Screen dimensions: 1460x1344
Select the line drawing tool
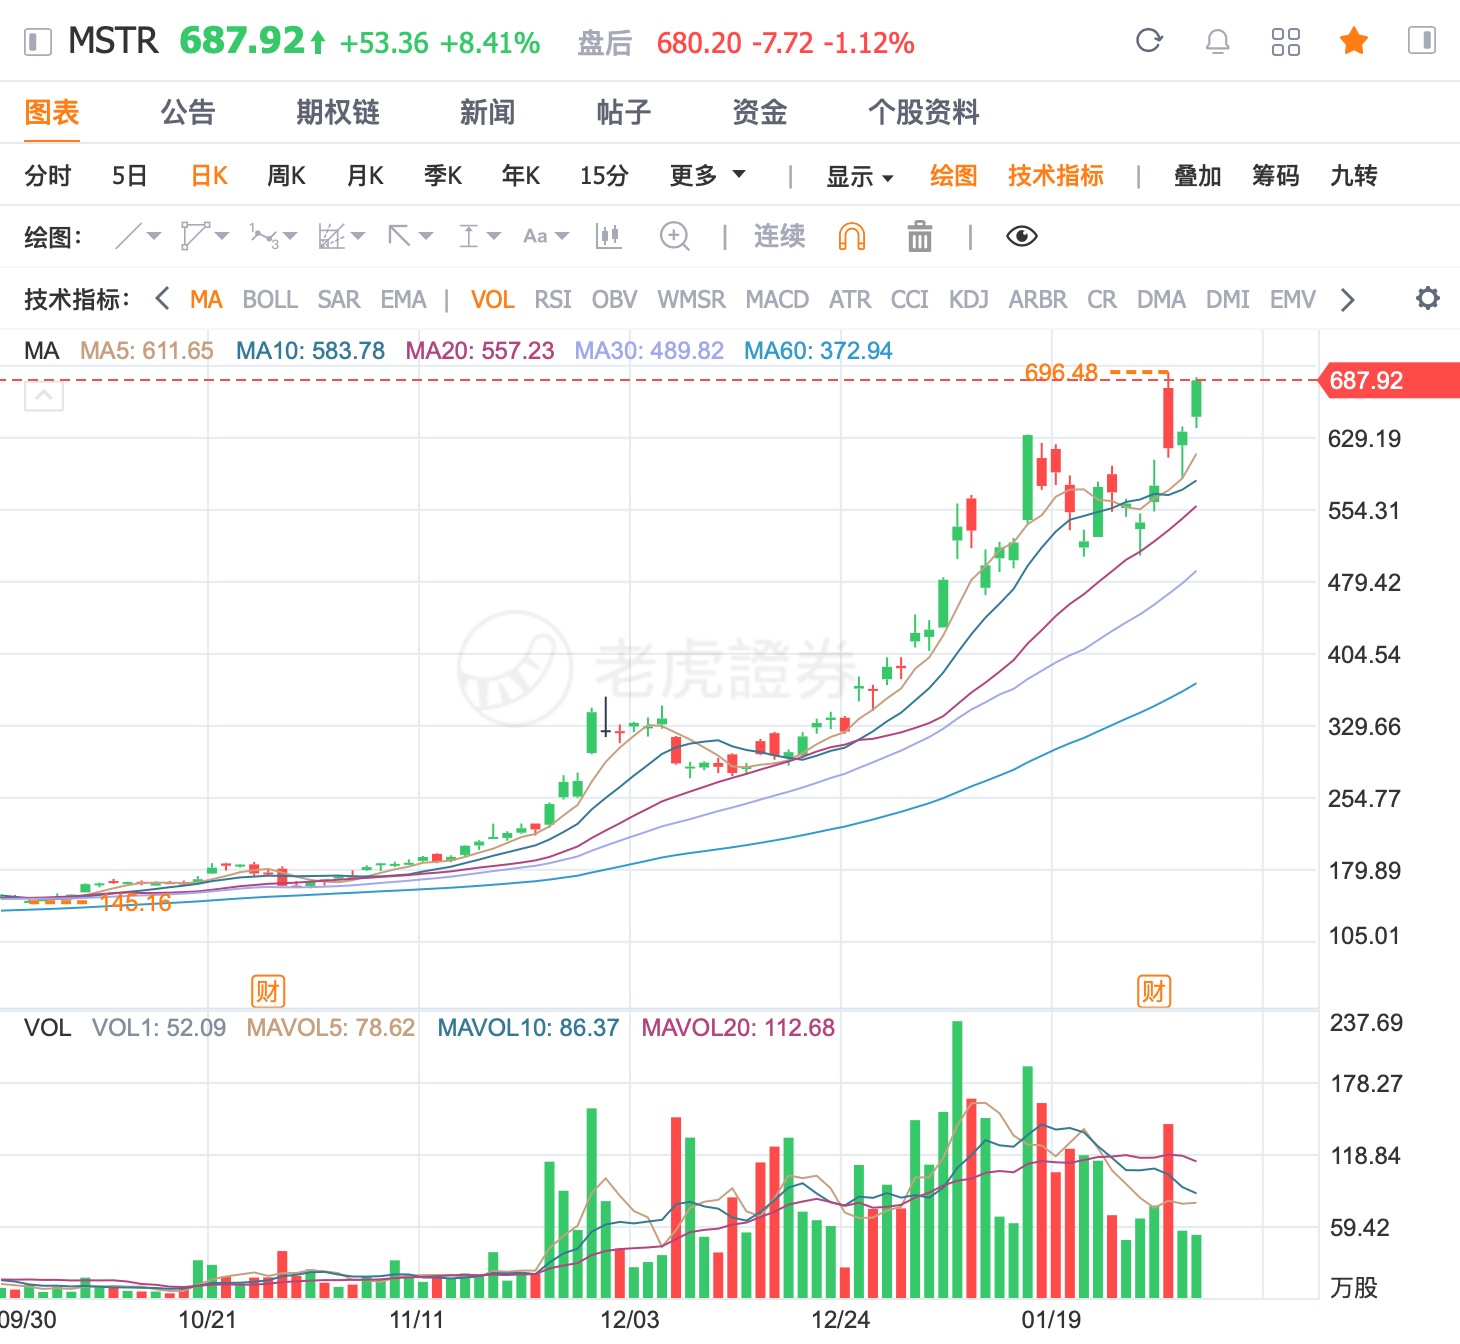tap(129, 236)
